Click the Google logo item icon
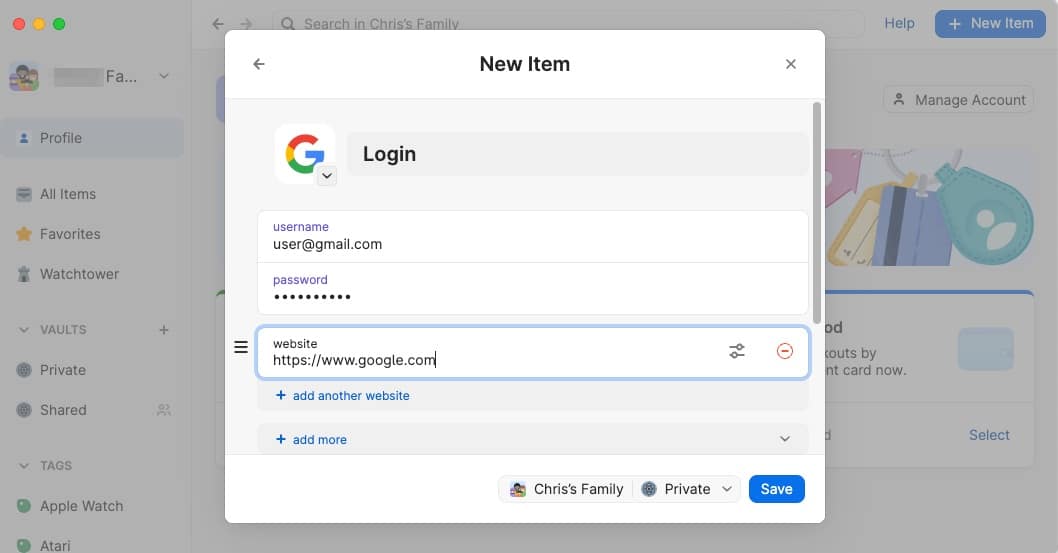Viewport: 1058px width, 553px height. point(305,154)
